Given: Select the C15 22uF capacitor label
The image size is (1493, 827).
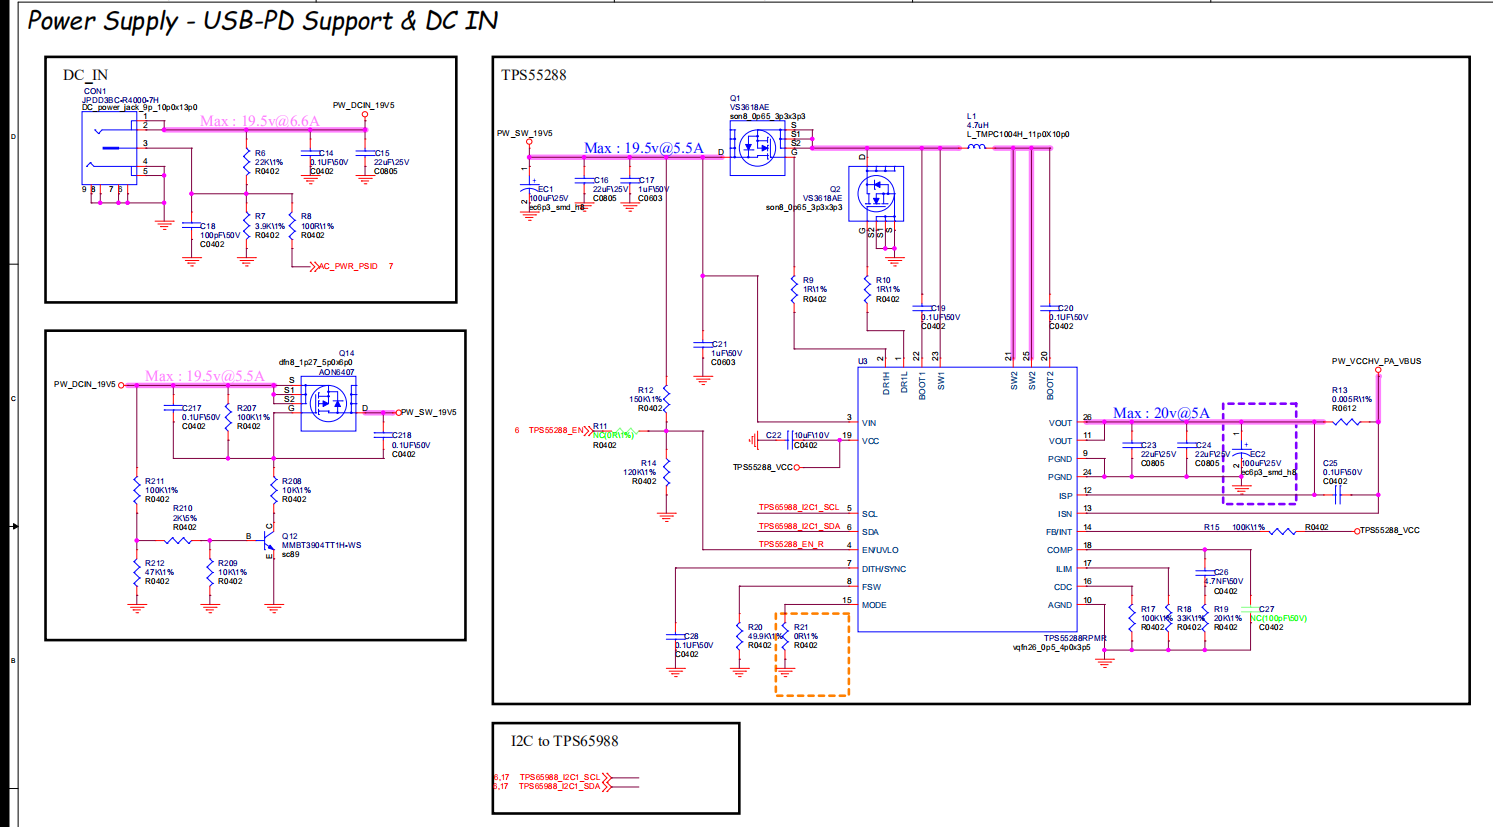Looking at the screenshot, I should pyautogui.click(x=391, y=162).
